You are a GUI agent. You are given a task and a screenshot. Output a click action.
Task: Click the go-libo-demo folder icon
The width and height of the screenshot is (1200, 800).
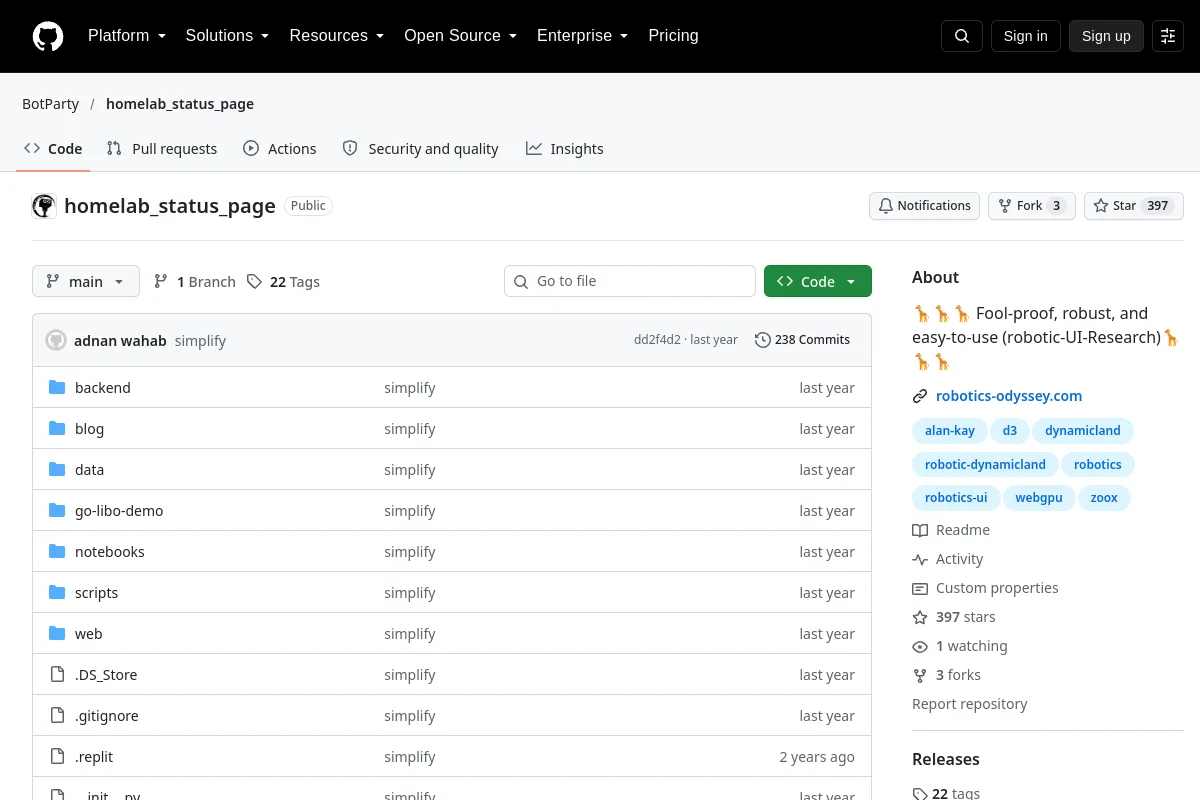pyautogui.click(x=57, y=510)
